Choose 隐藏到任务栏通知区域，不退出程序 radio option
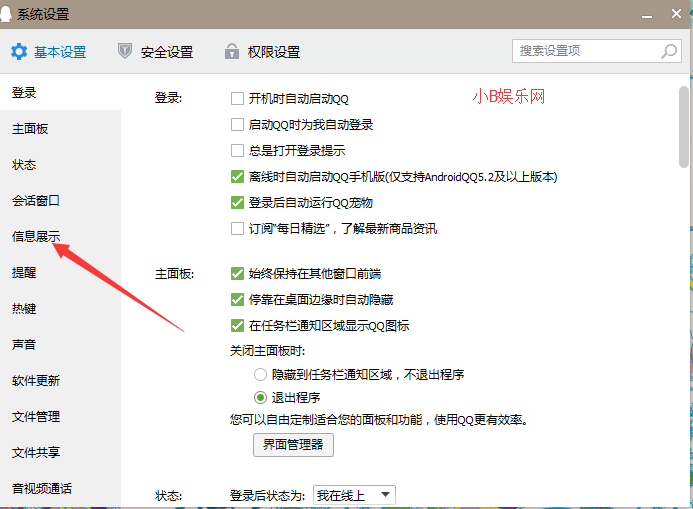 260,375
